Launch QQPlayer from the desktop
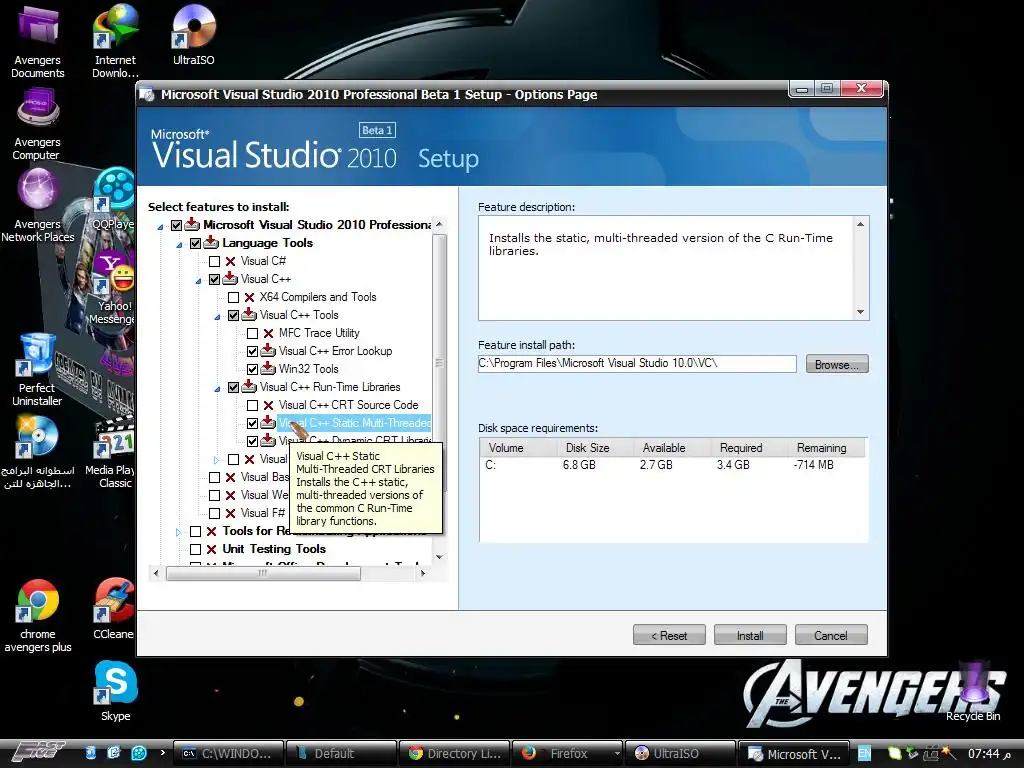The image size is (1024, 768). [114, 199]
